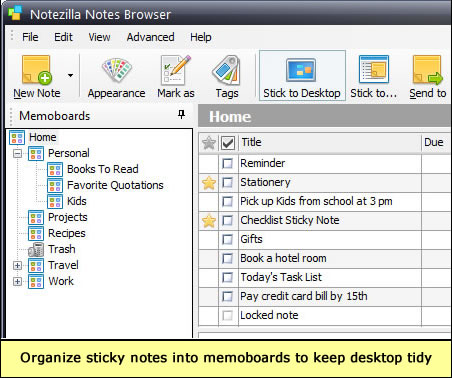Check the Reminder note checkbox
This screenshot has height=378, width=452.
[228, 163]
